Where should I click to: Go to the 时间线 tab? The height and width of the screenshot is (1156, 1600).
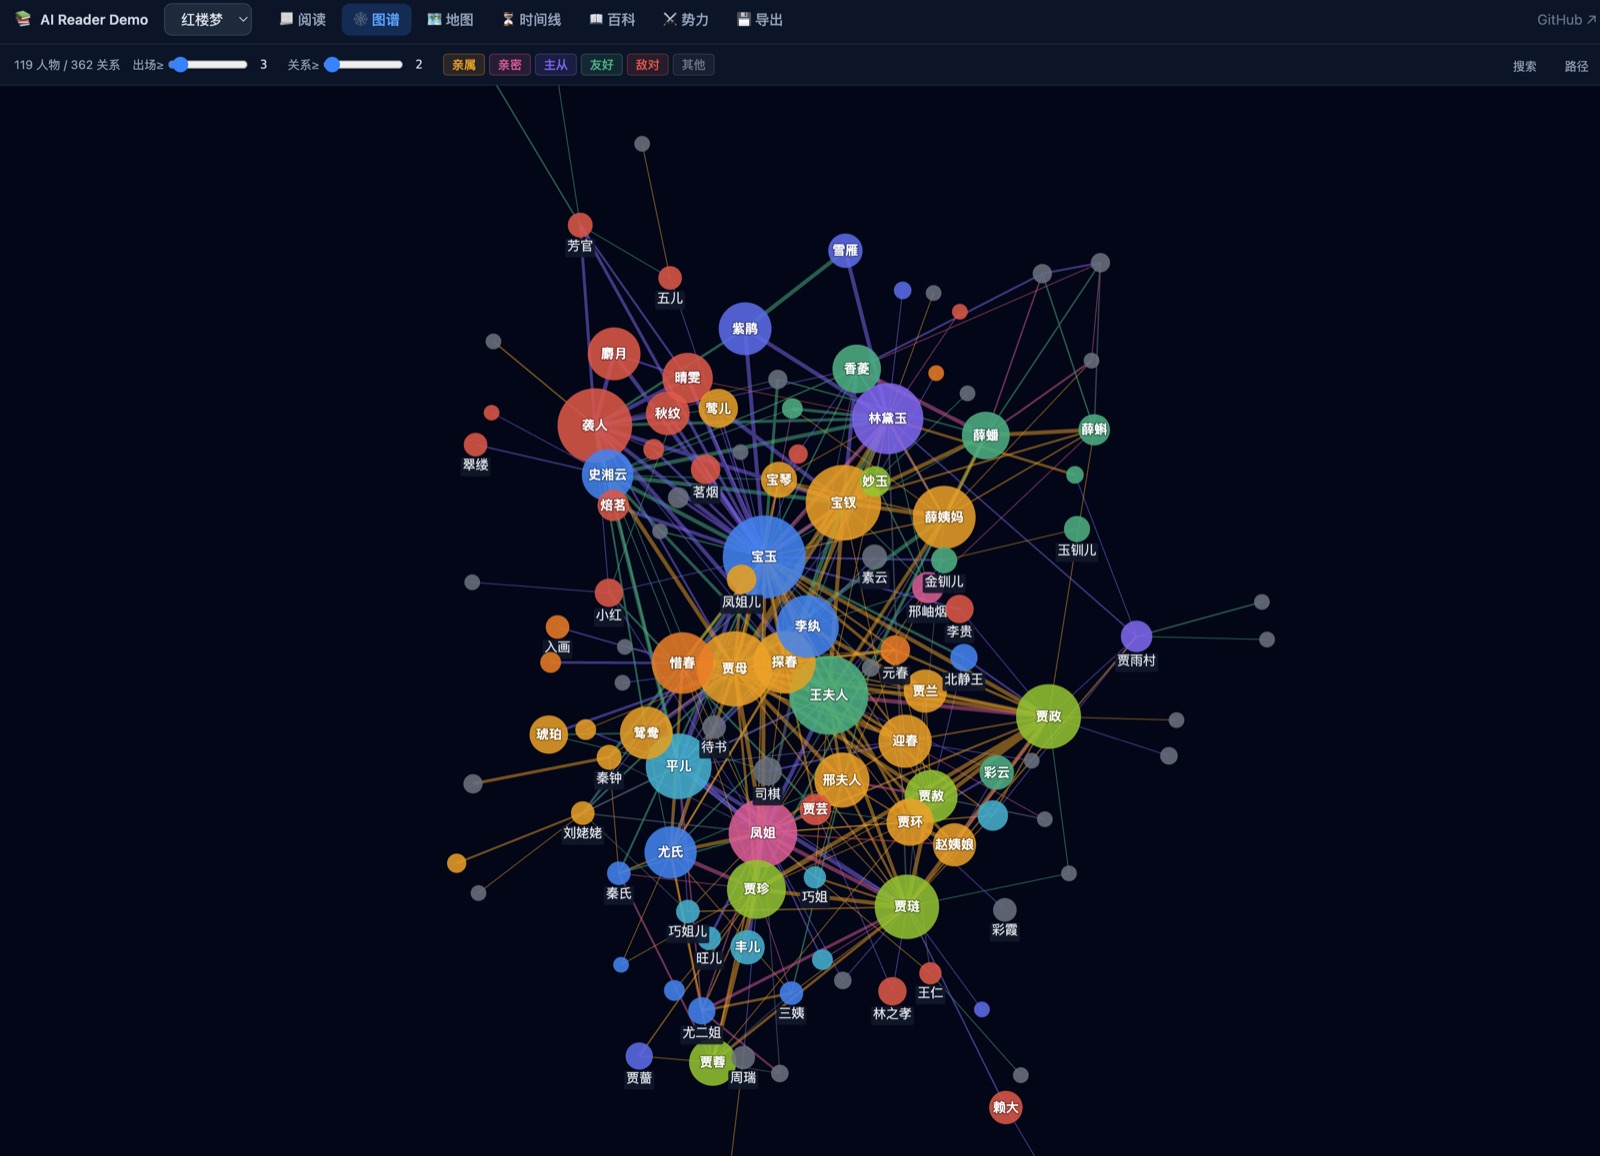click(532, 19)
